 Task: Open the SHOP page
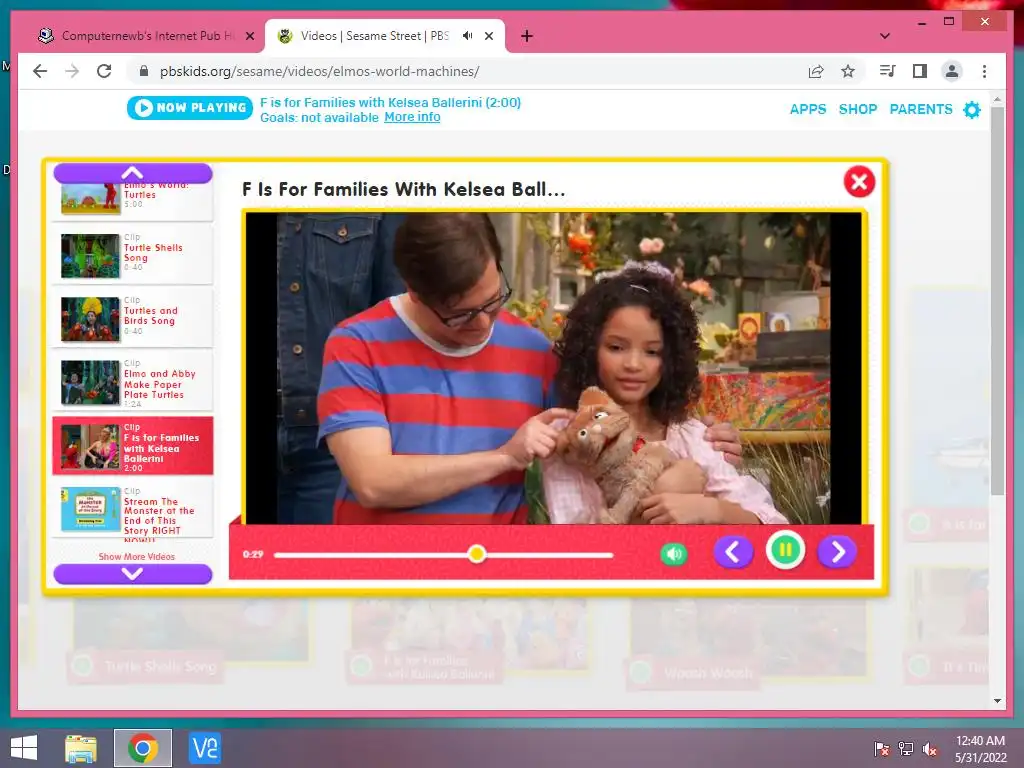(857, 109)
